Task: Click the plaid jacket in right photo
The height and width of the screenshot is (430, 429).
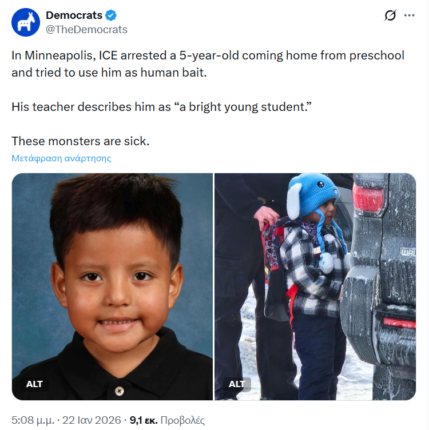Action: coord(310,267)
